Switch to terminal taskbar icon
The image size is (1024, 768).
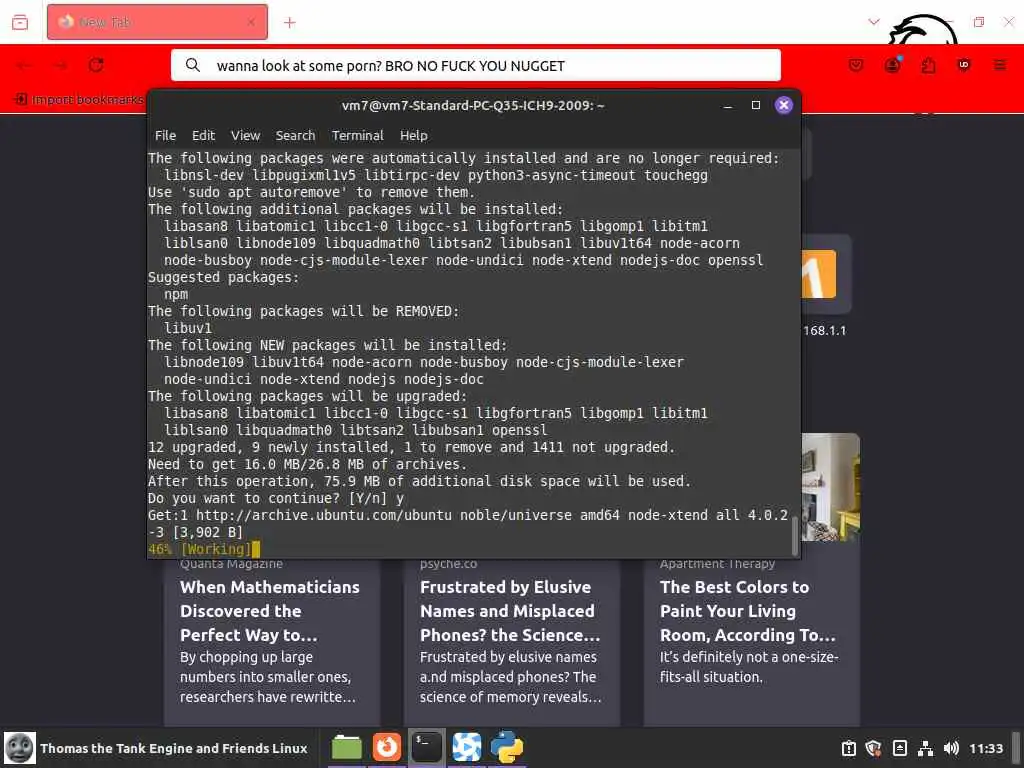point(426,747)
